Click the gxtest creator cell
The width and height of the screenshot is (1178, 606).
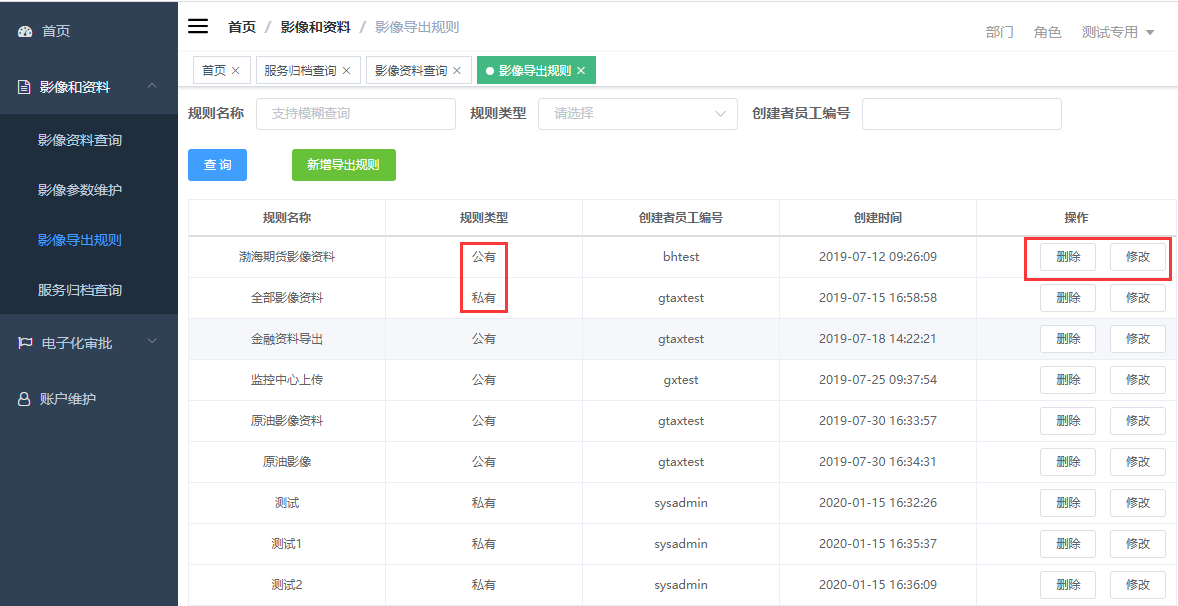click(681, 380)
